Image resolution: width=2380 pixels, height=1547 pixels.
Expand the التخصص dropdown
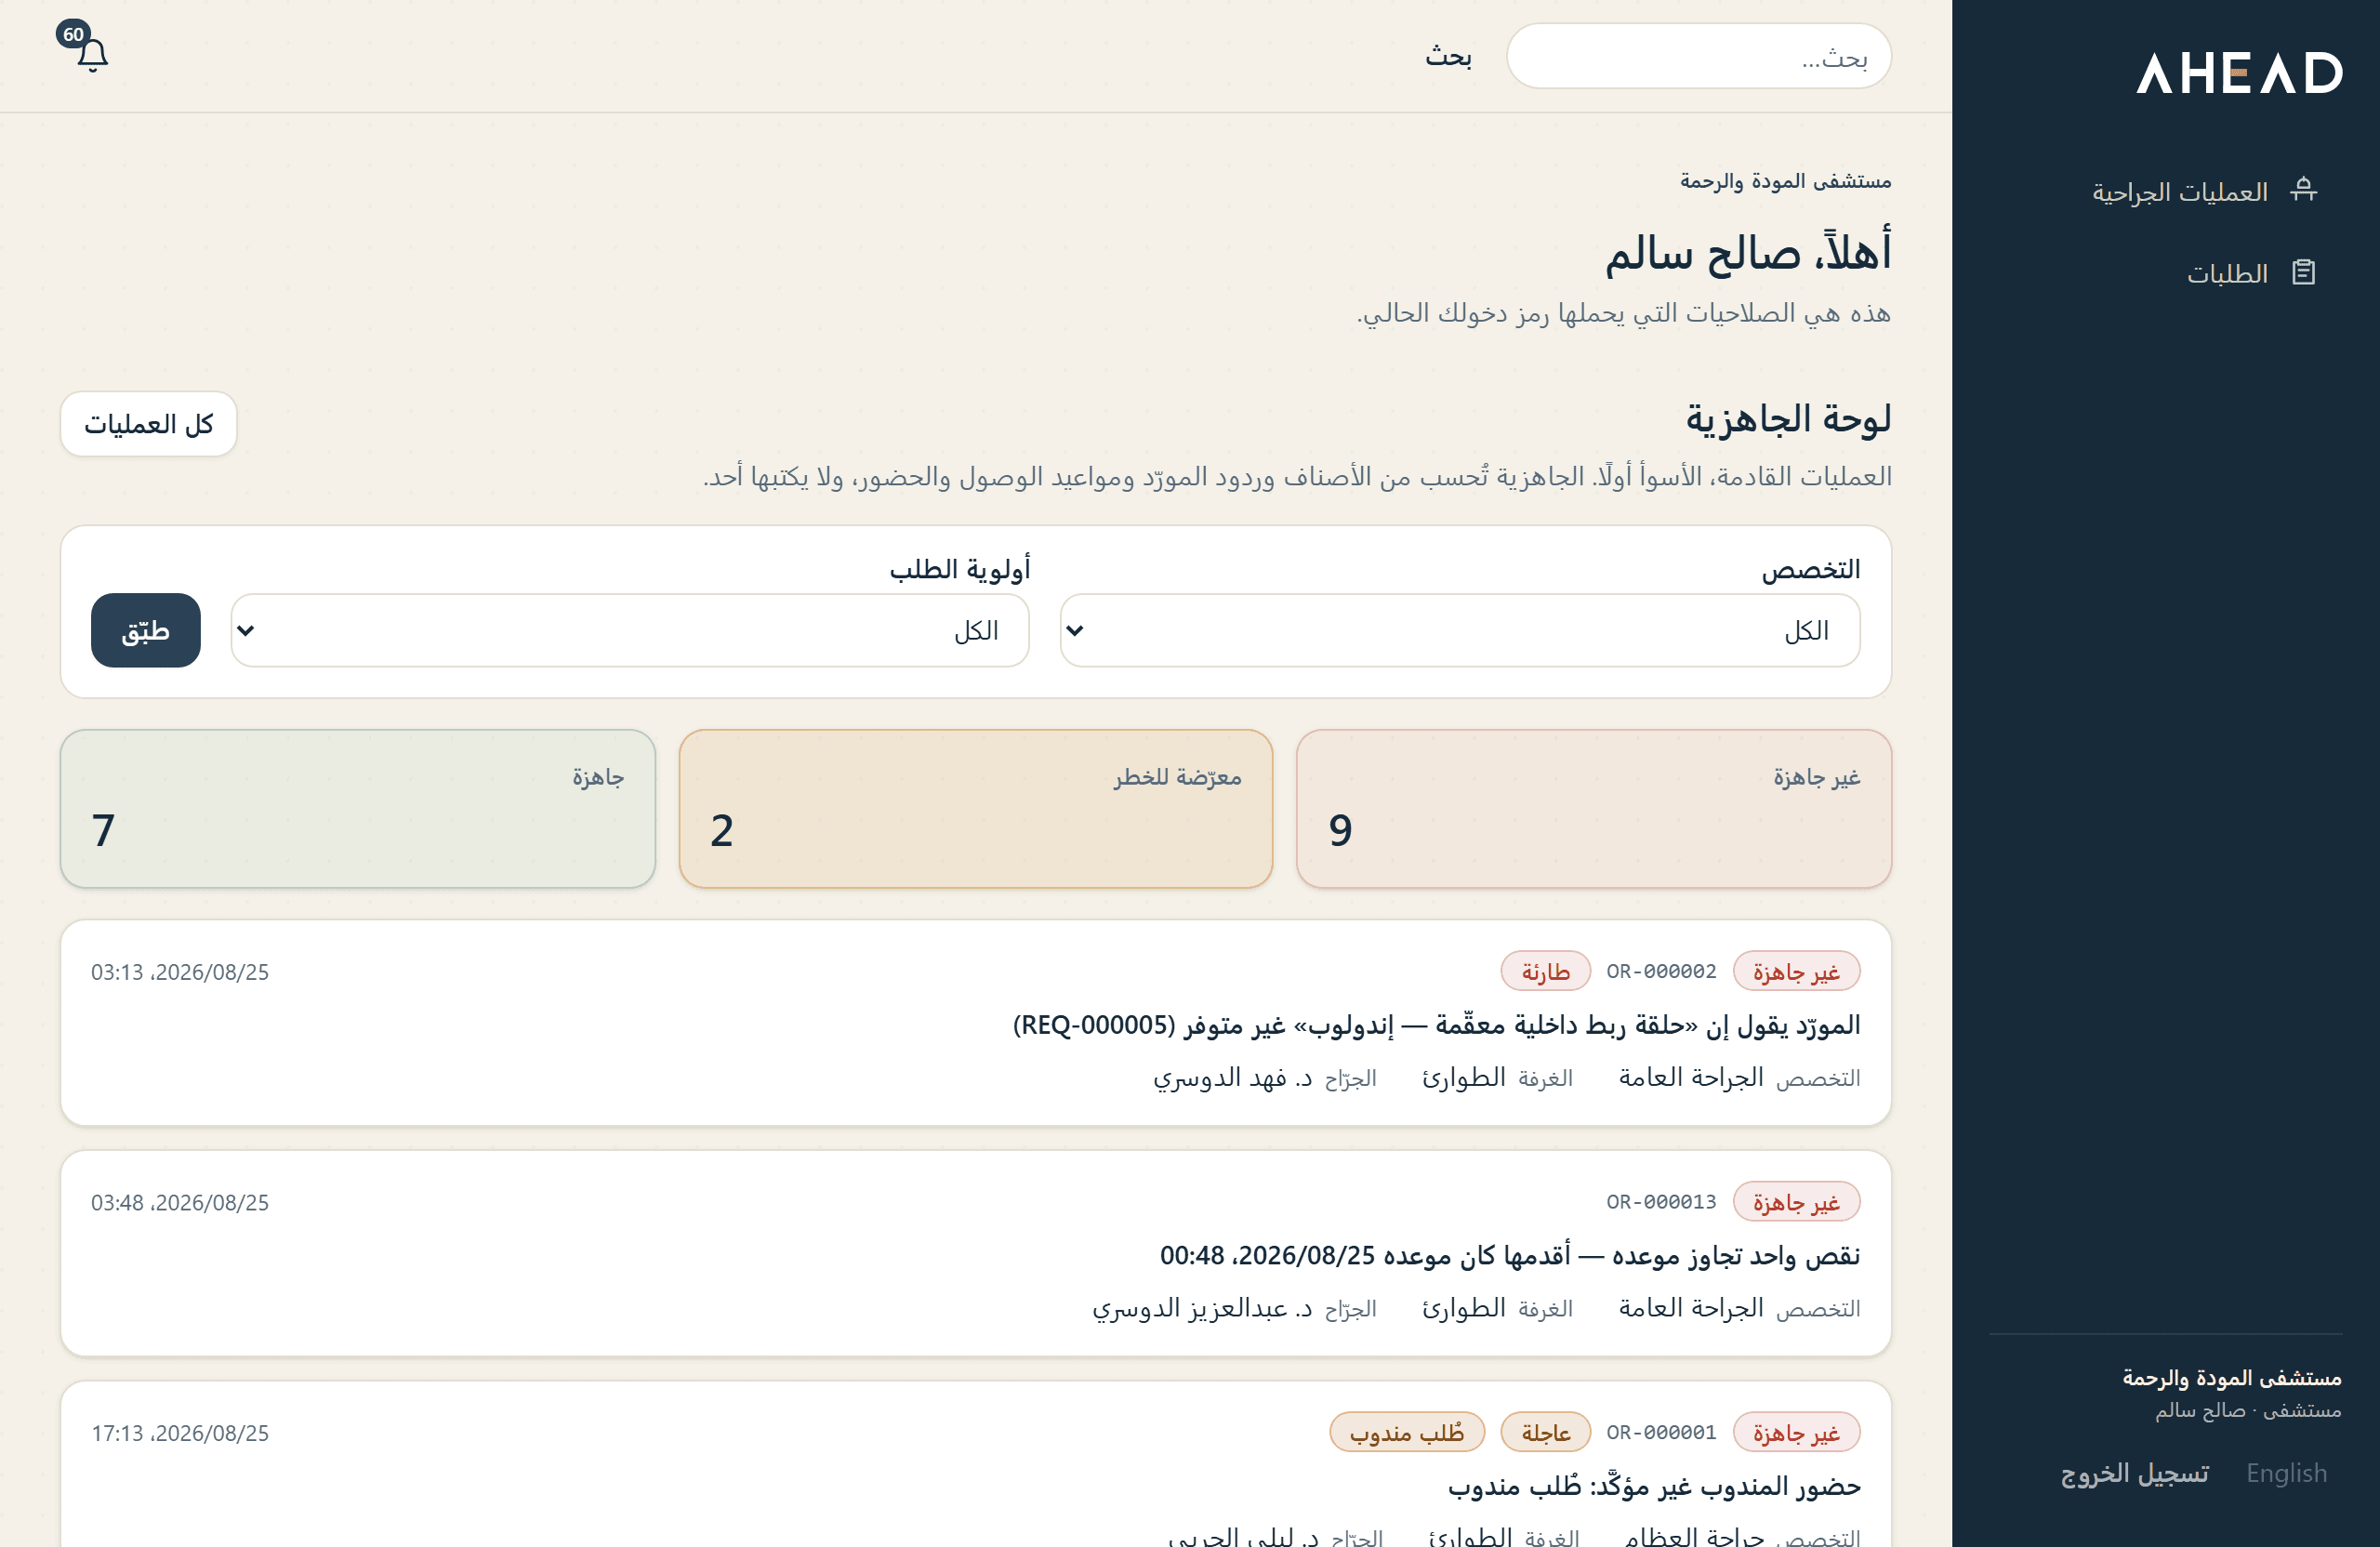(1459, 630)
